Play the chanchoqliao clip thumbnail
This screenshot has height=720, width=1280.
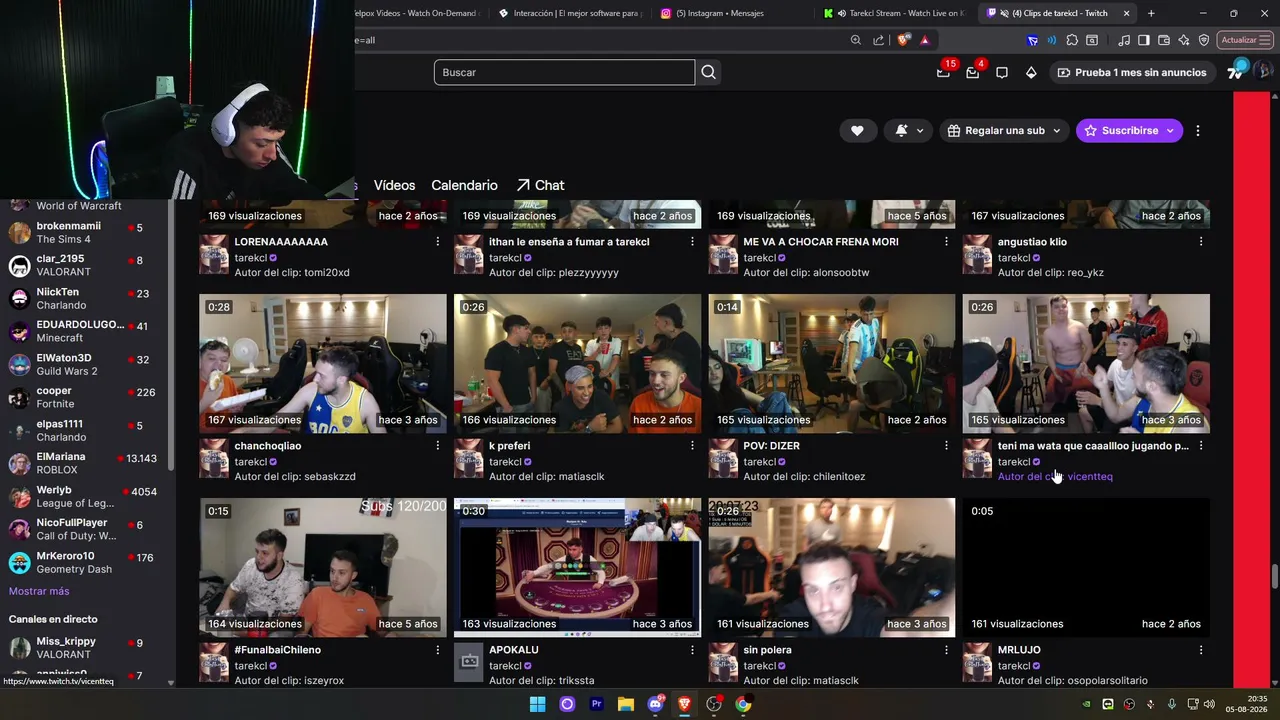[323, 363]
